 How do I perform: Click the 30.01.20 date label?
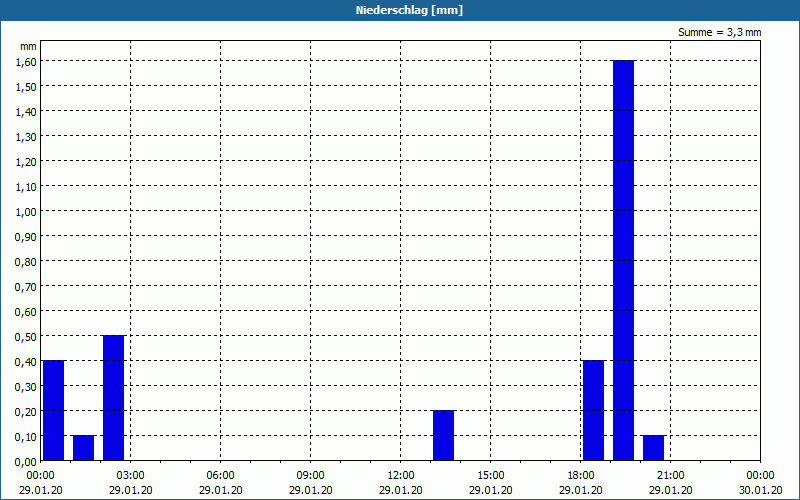coord(760,490)
